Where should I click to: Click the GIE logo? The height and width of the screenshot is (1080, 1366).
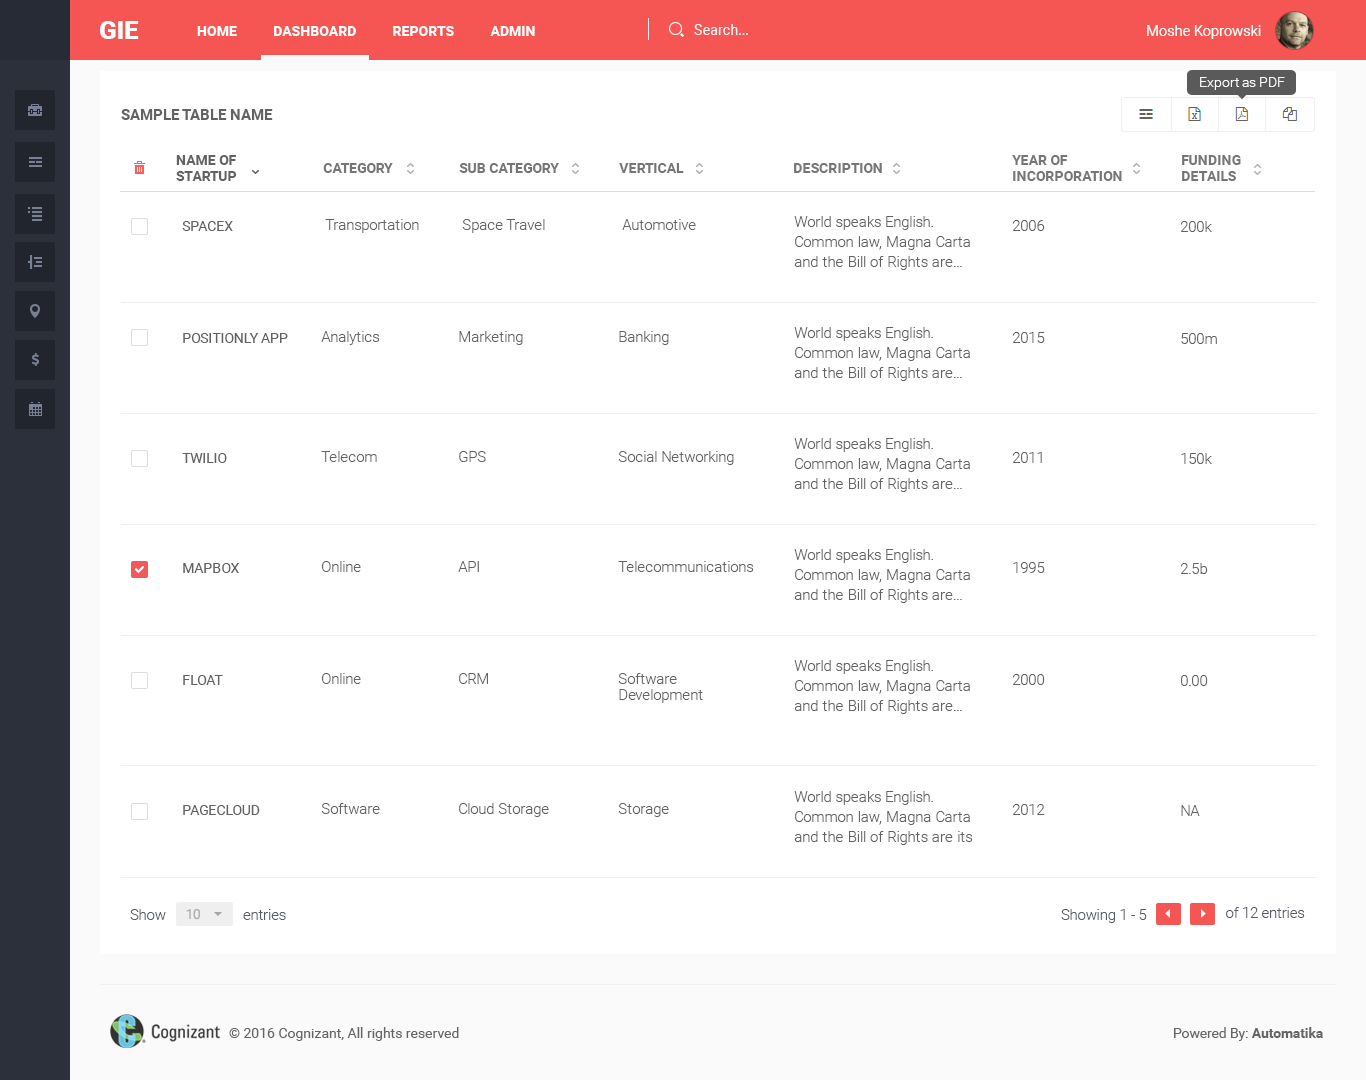pyautogui.click(x=119, y=30)
